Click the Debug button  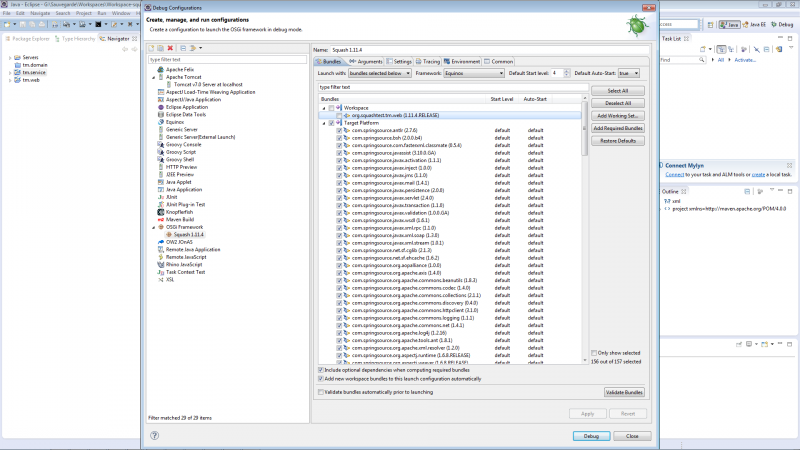click(x=591, y=436)
